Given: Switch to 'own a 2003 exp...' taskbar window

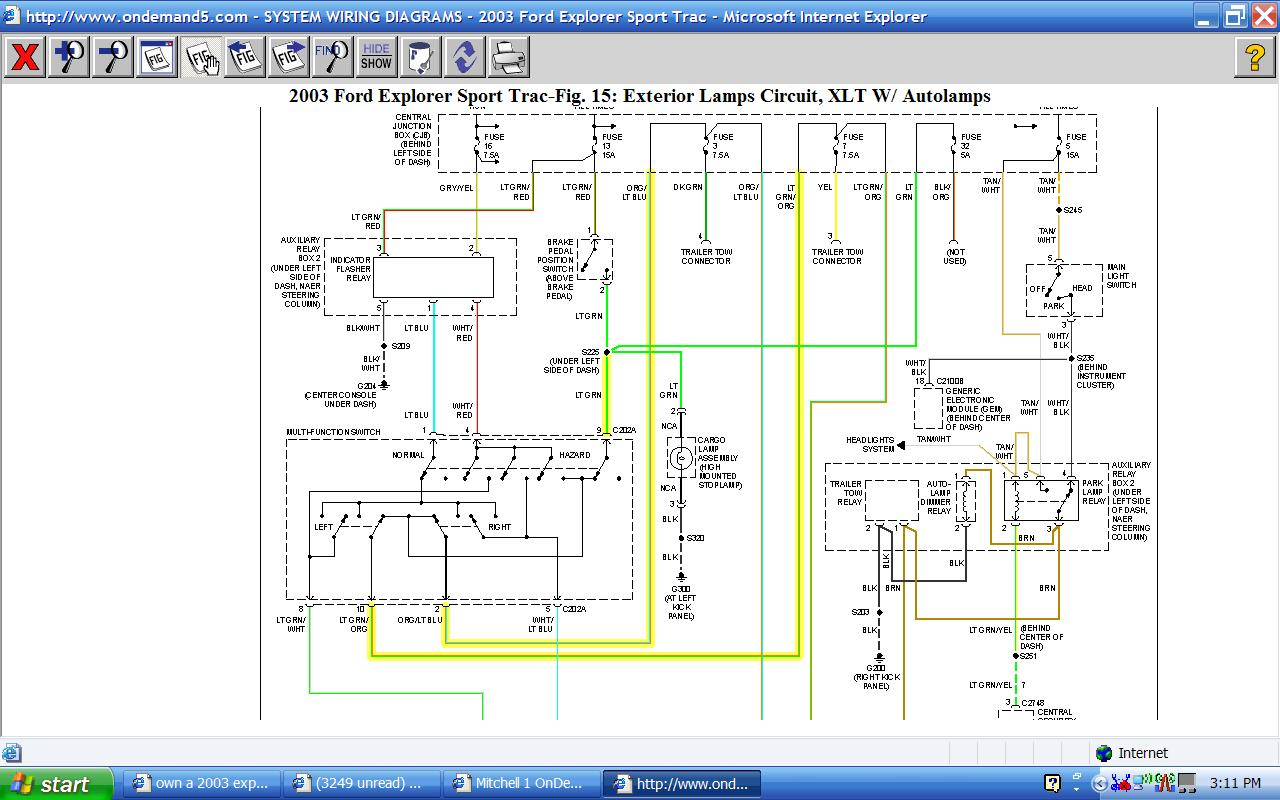Looking at the screenshot, I should tap(201, 784).
